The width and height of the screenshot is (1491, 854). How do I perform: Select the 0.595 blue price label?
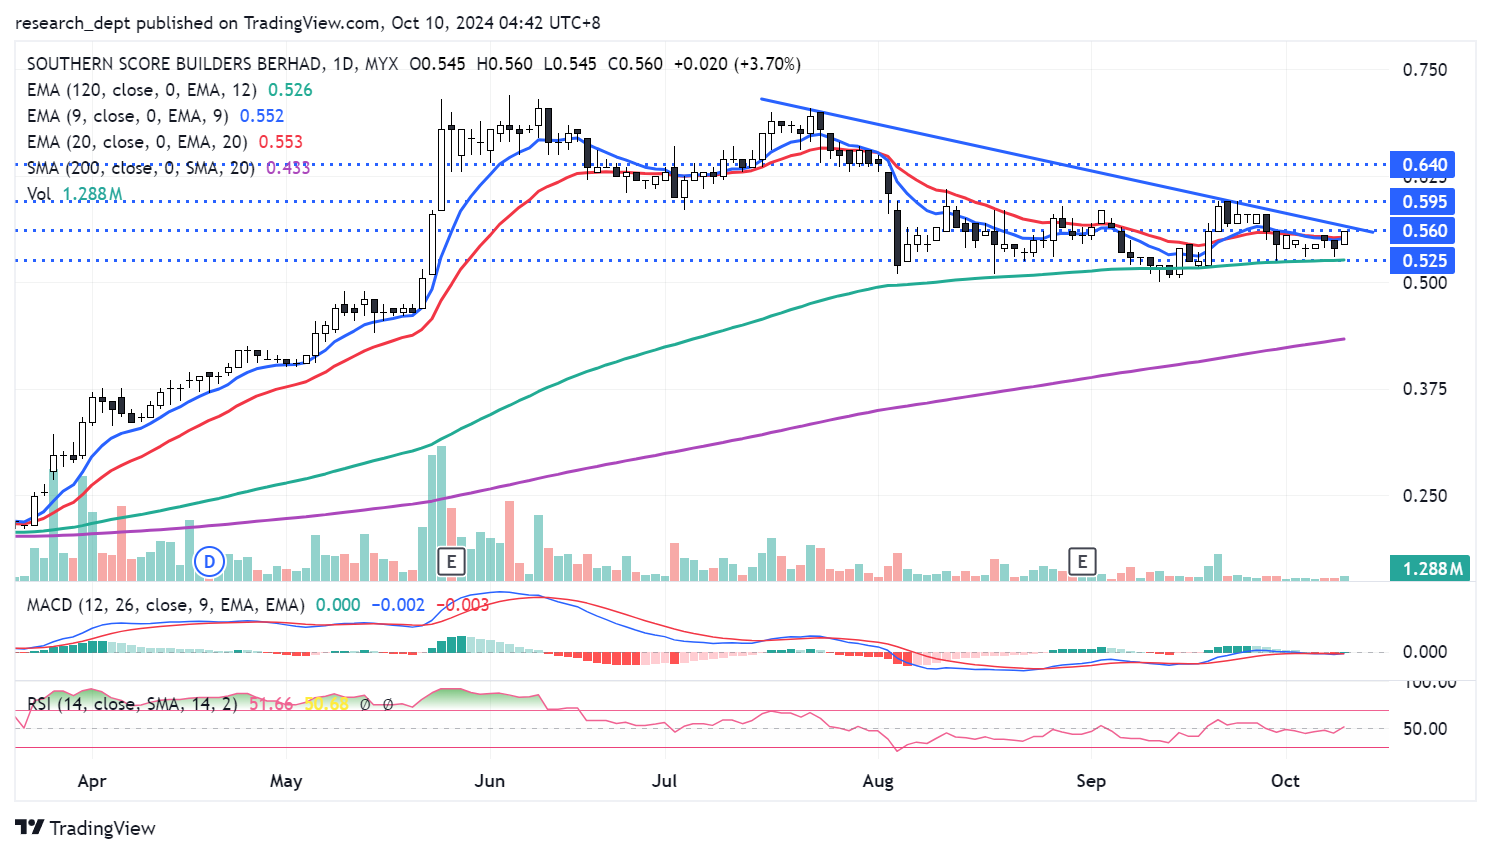point(1424,202)
